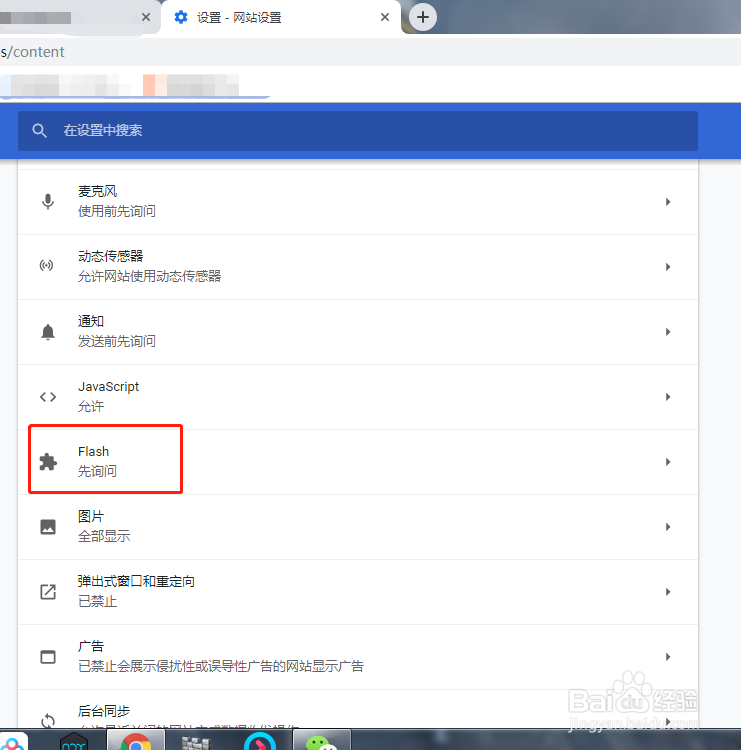741x750 pixels.
Task: Open the 动态传感器 settings label
Action: pos(111,256)
